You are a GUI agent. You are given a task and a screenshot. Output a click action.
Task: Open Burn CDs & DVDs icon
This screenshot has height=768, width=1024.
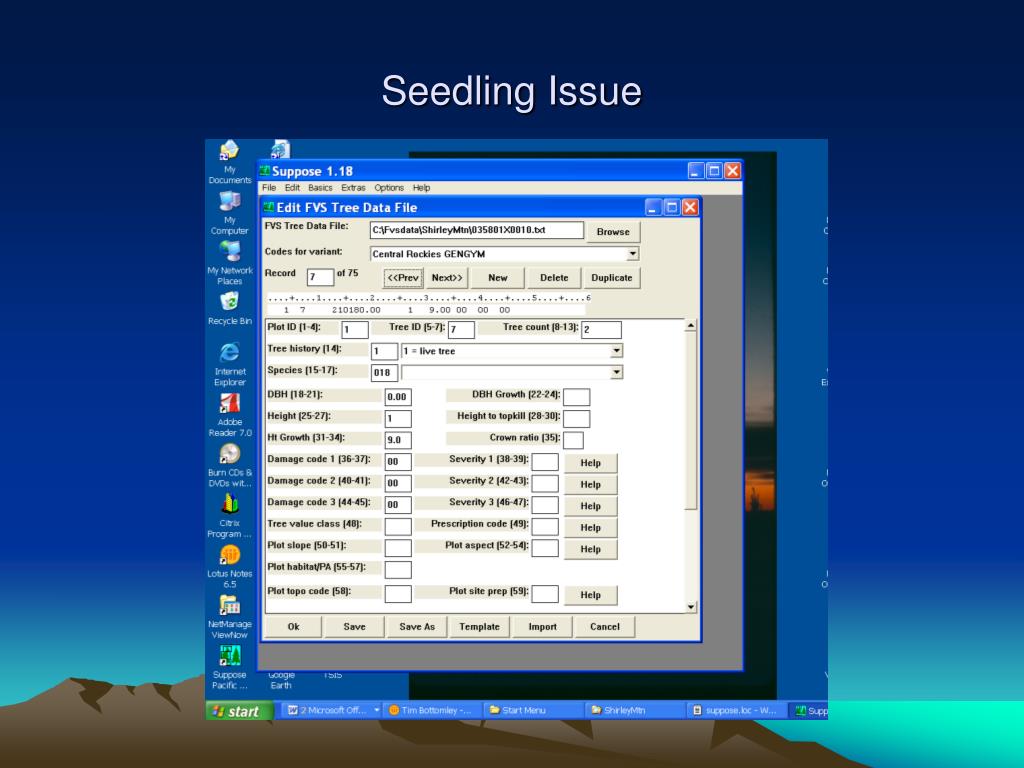point(229,465)
